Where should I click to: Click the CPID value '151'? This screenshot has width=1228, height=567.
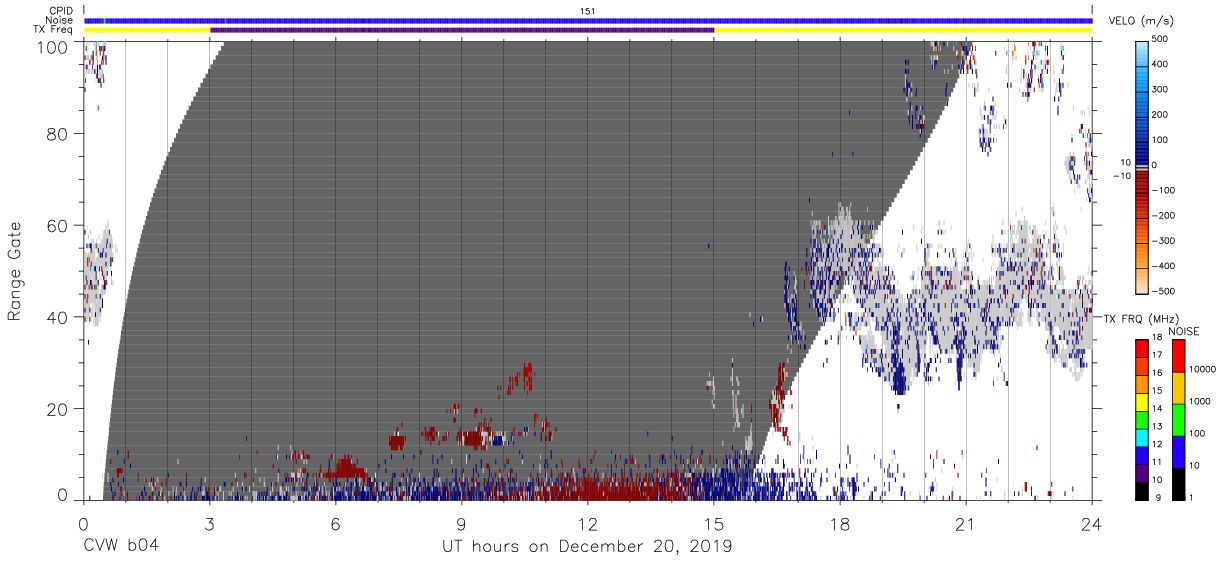click(588, 11)
